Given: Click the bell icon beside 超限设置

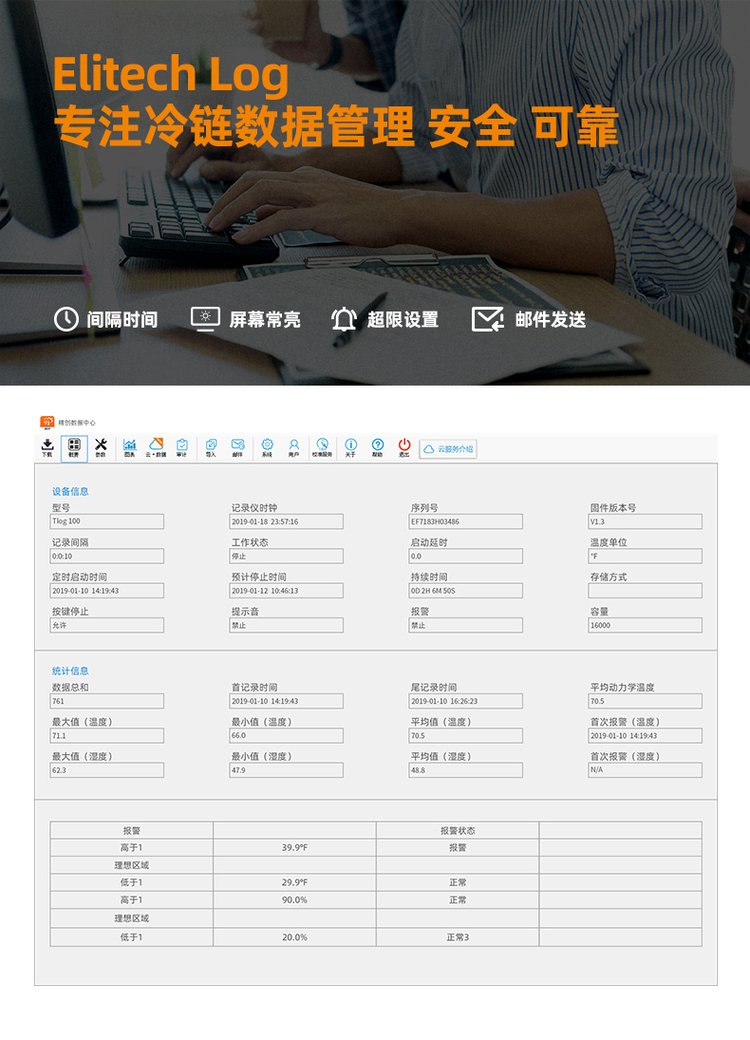Looking at the screenshot, I should click(x=344, y=319).
